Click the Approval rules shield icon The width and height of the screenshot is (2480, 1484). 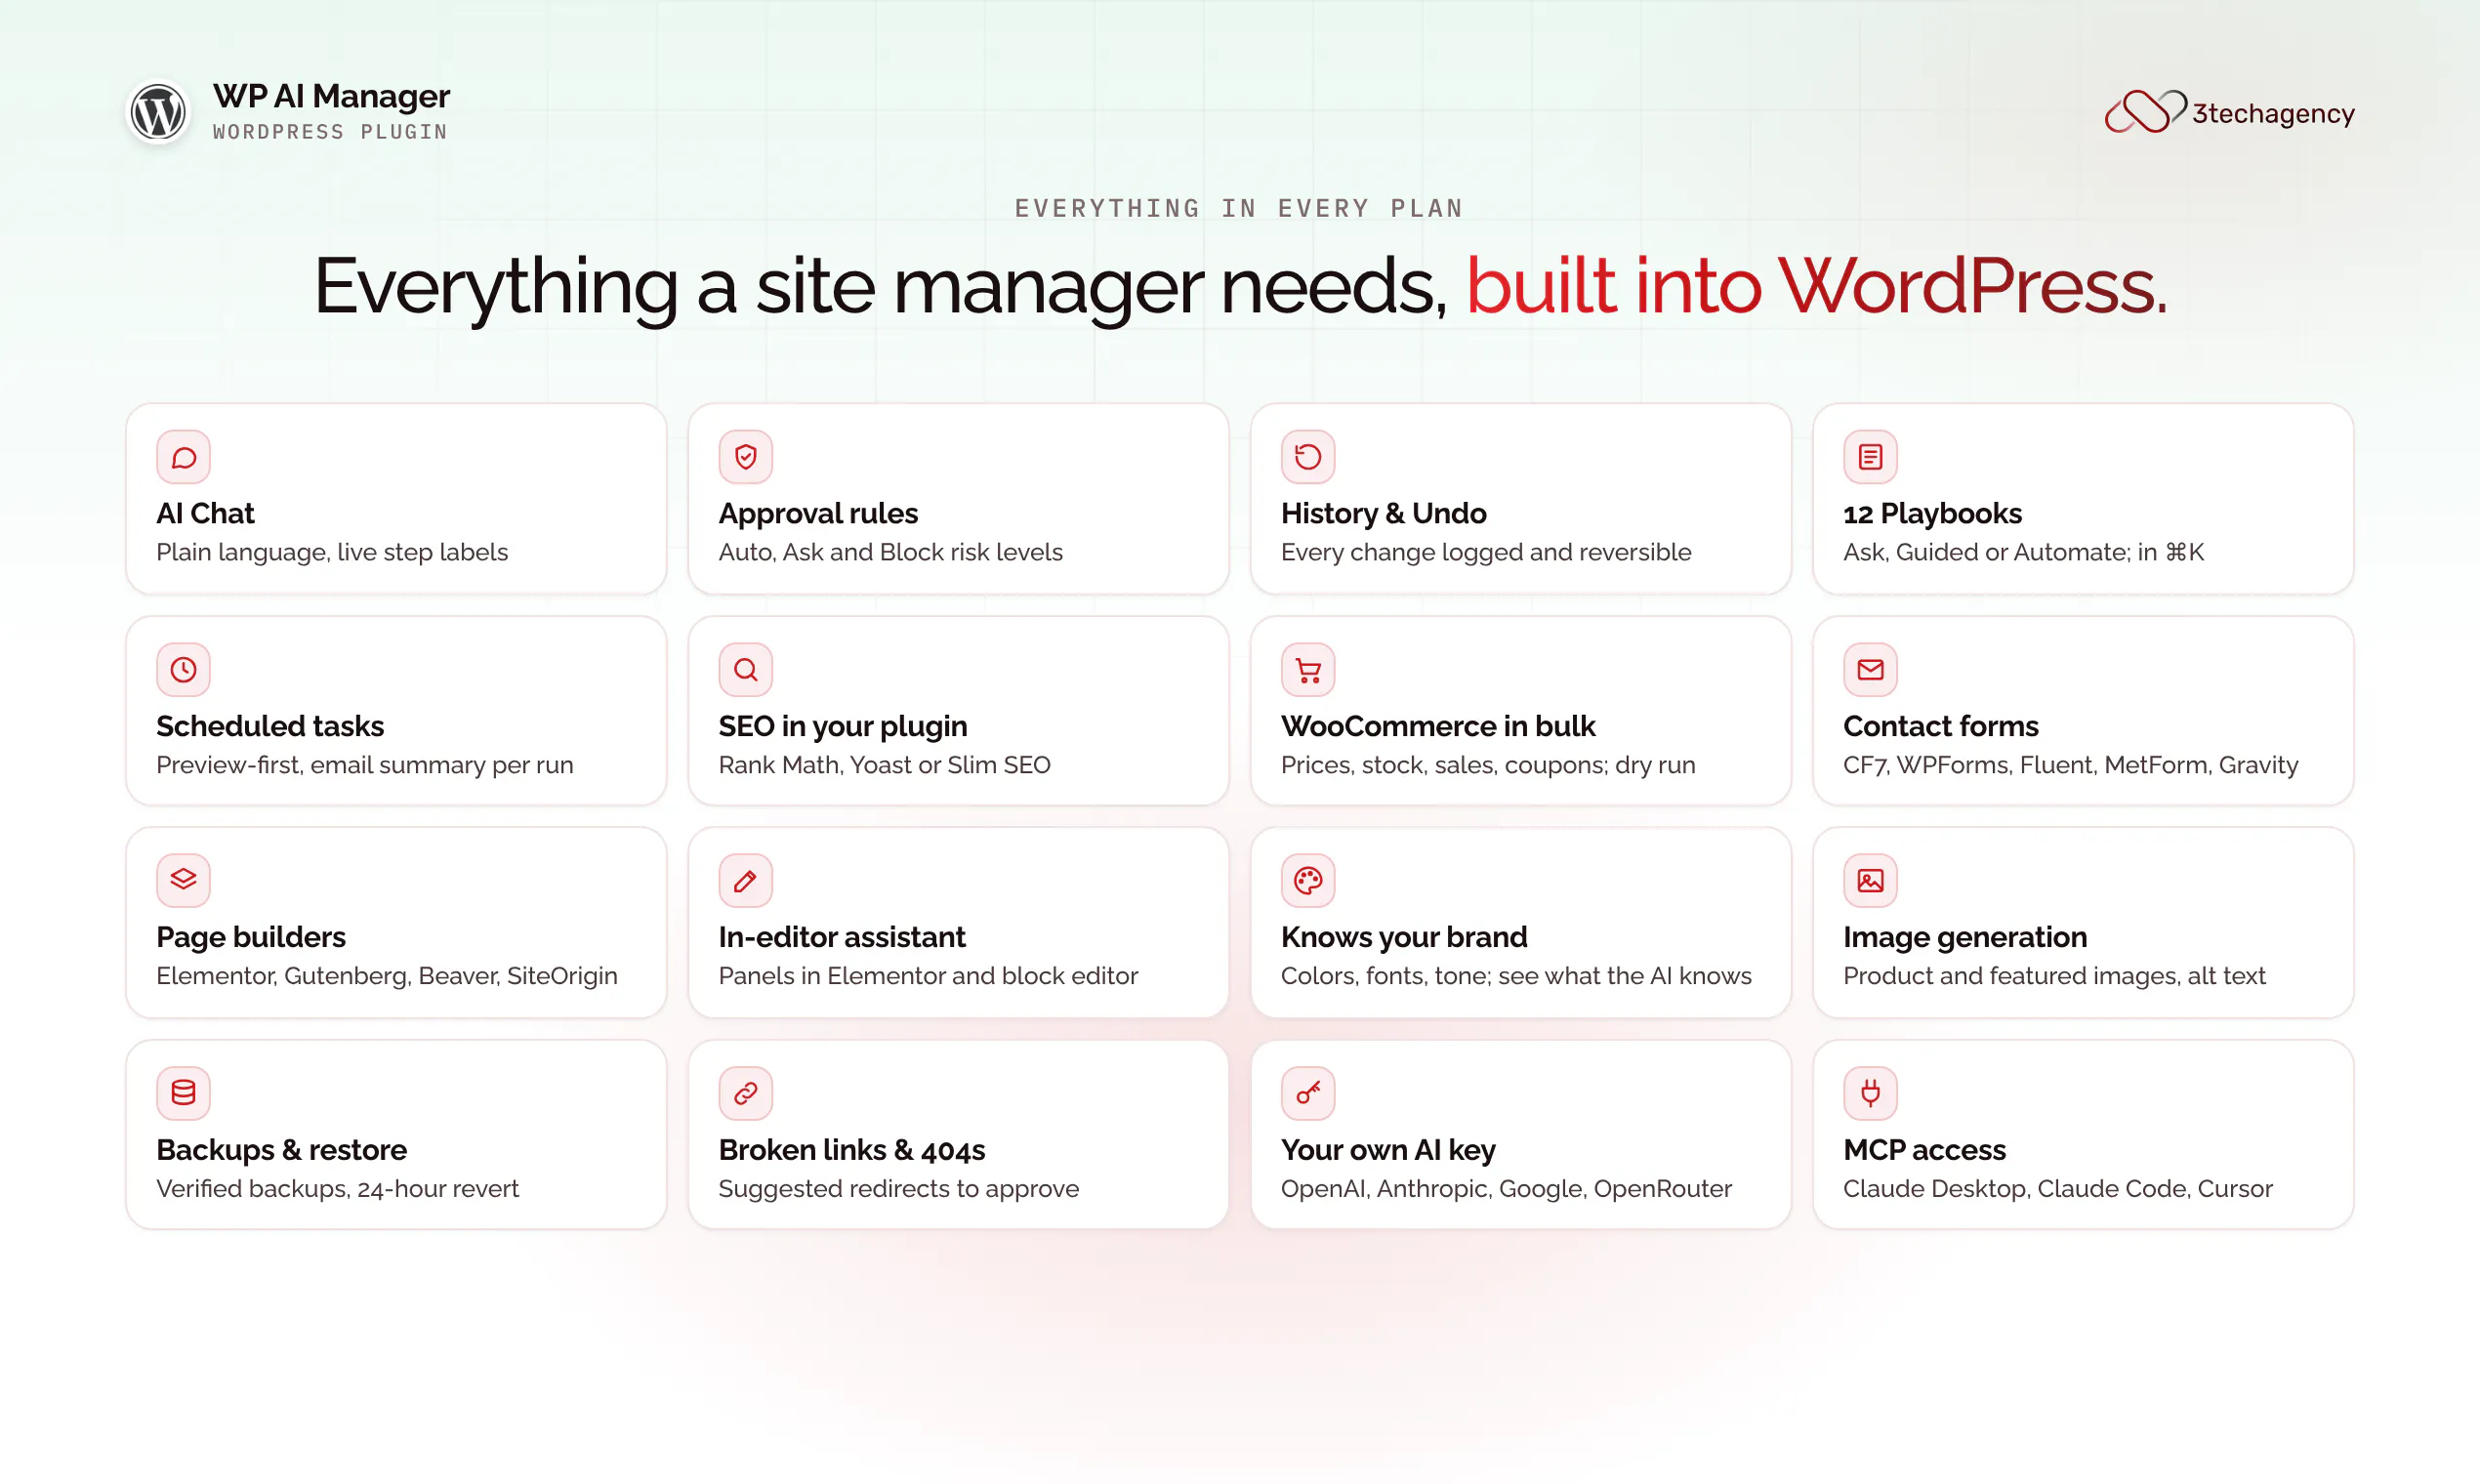click(745, 457)
